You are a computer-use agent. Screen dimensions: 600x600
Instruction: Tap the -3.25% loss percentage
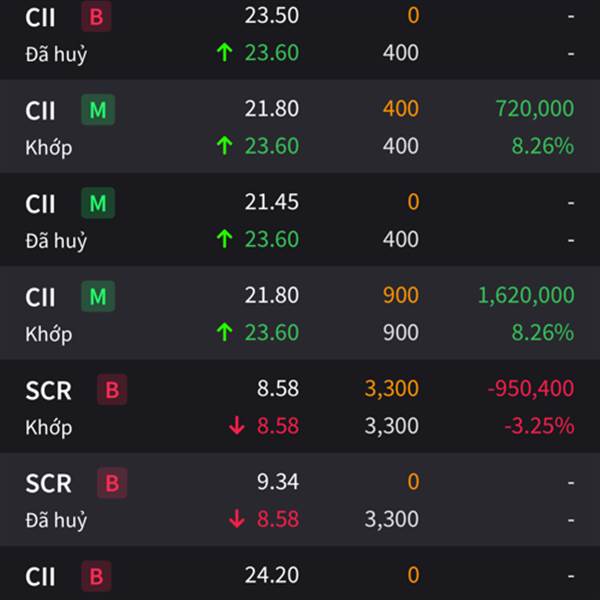click(539, 426)
